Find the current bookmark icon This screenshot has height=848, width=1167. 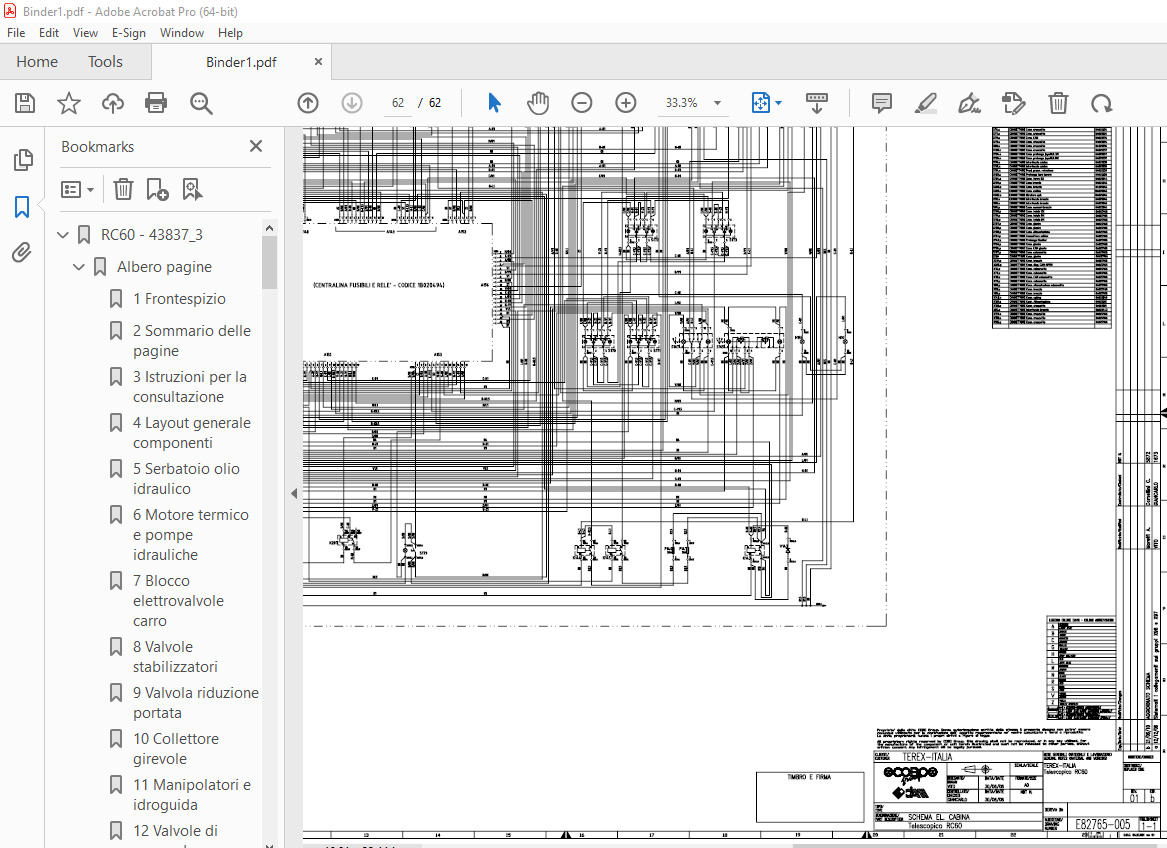192,189
